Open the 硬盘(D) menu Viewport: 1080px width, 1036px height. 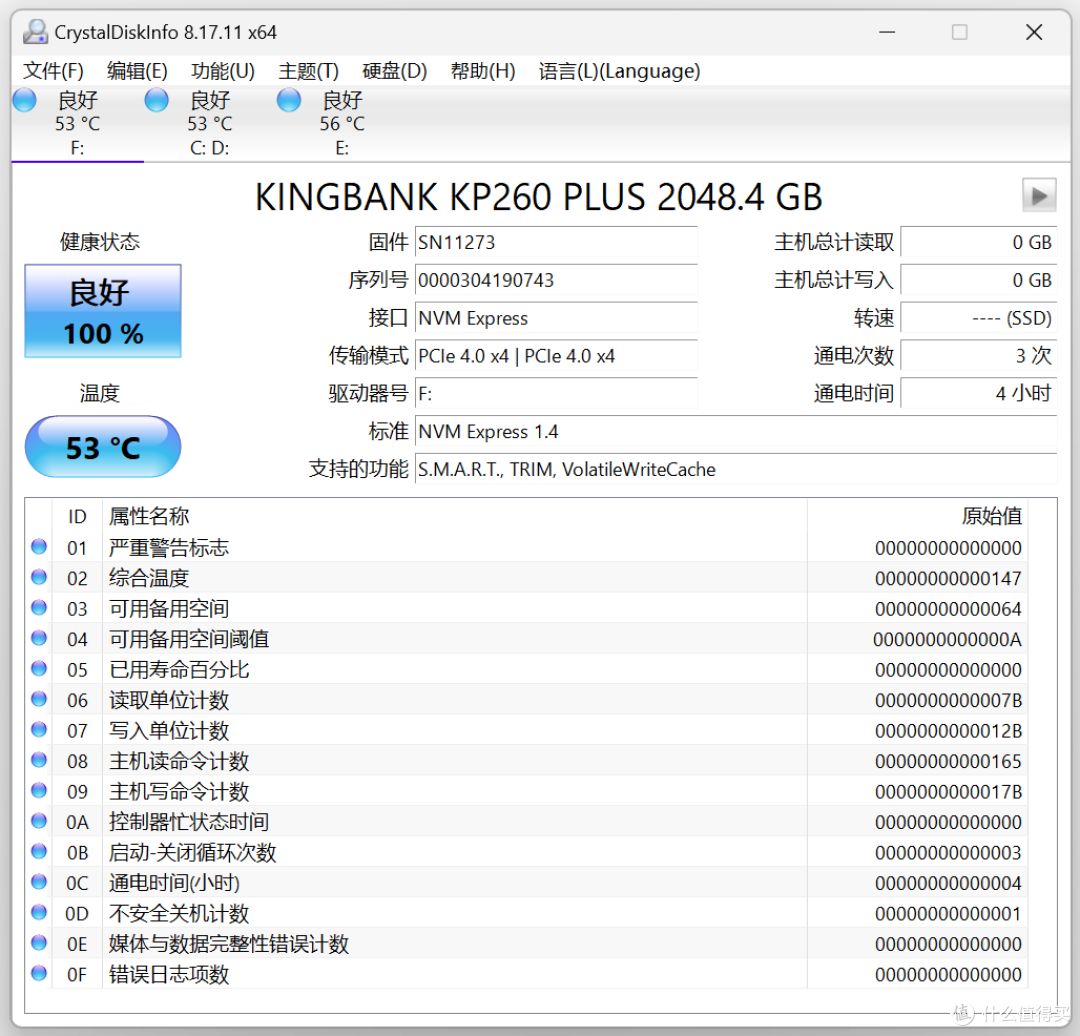coord(394,71)
